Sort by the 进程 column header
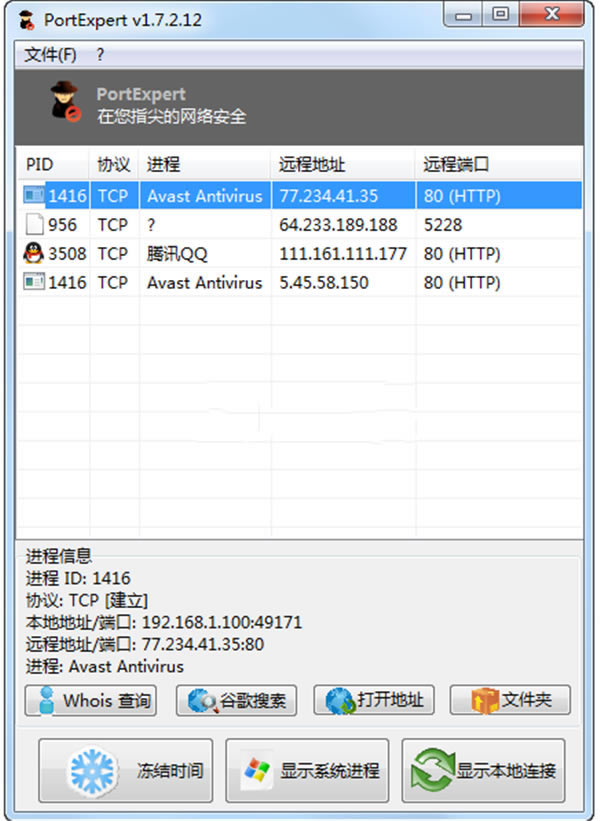Screen dimensions: 600x821 point(163,165)
